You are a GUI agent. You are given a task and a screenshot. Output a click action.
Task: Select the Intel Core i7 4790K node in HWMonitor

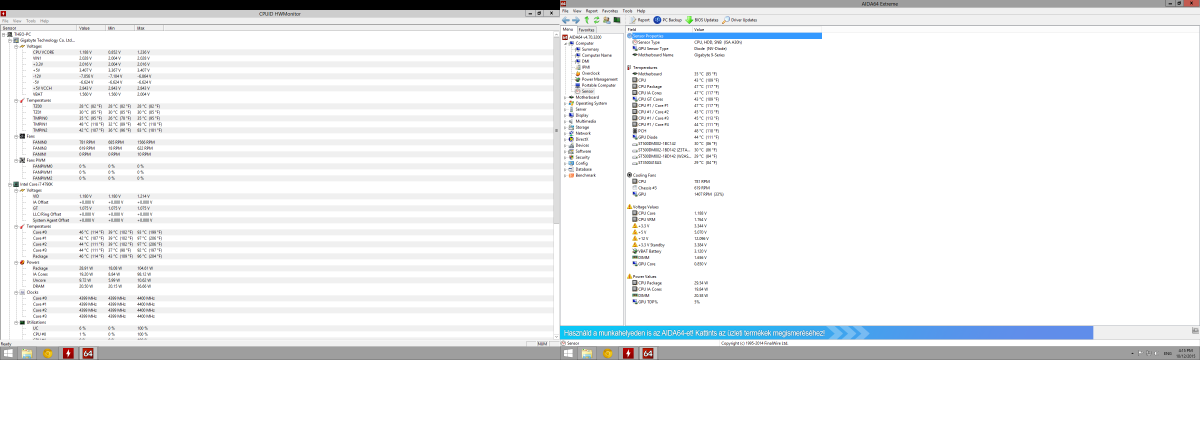tap(32, 184)
